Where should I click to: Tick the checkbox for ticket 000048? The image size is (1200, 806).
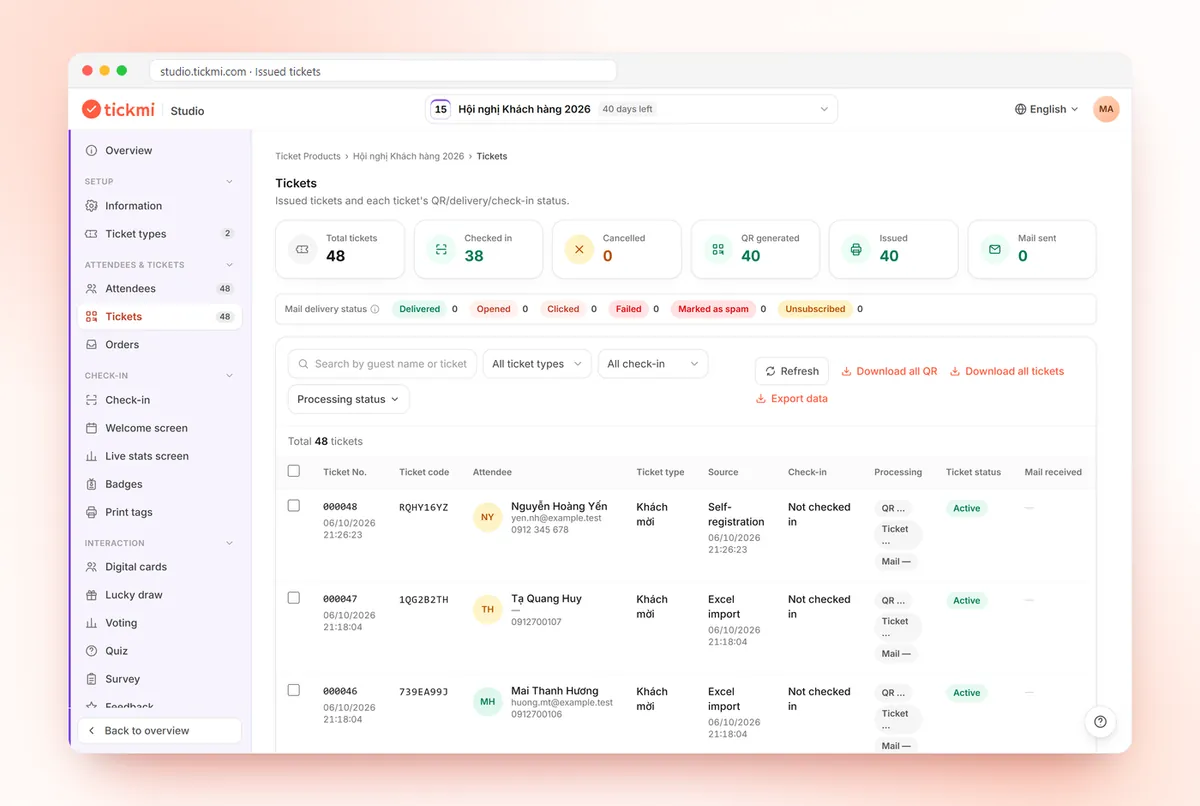coord(294,506)
